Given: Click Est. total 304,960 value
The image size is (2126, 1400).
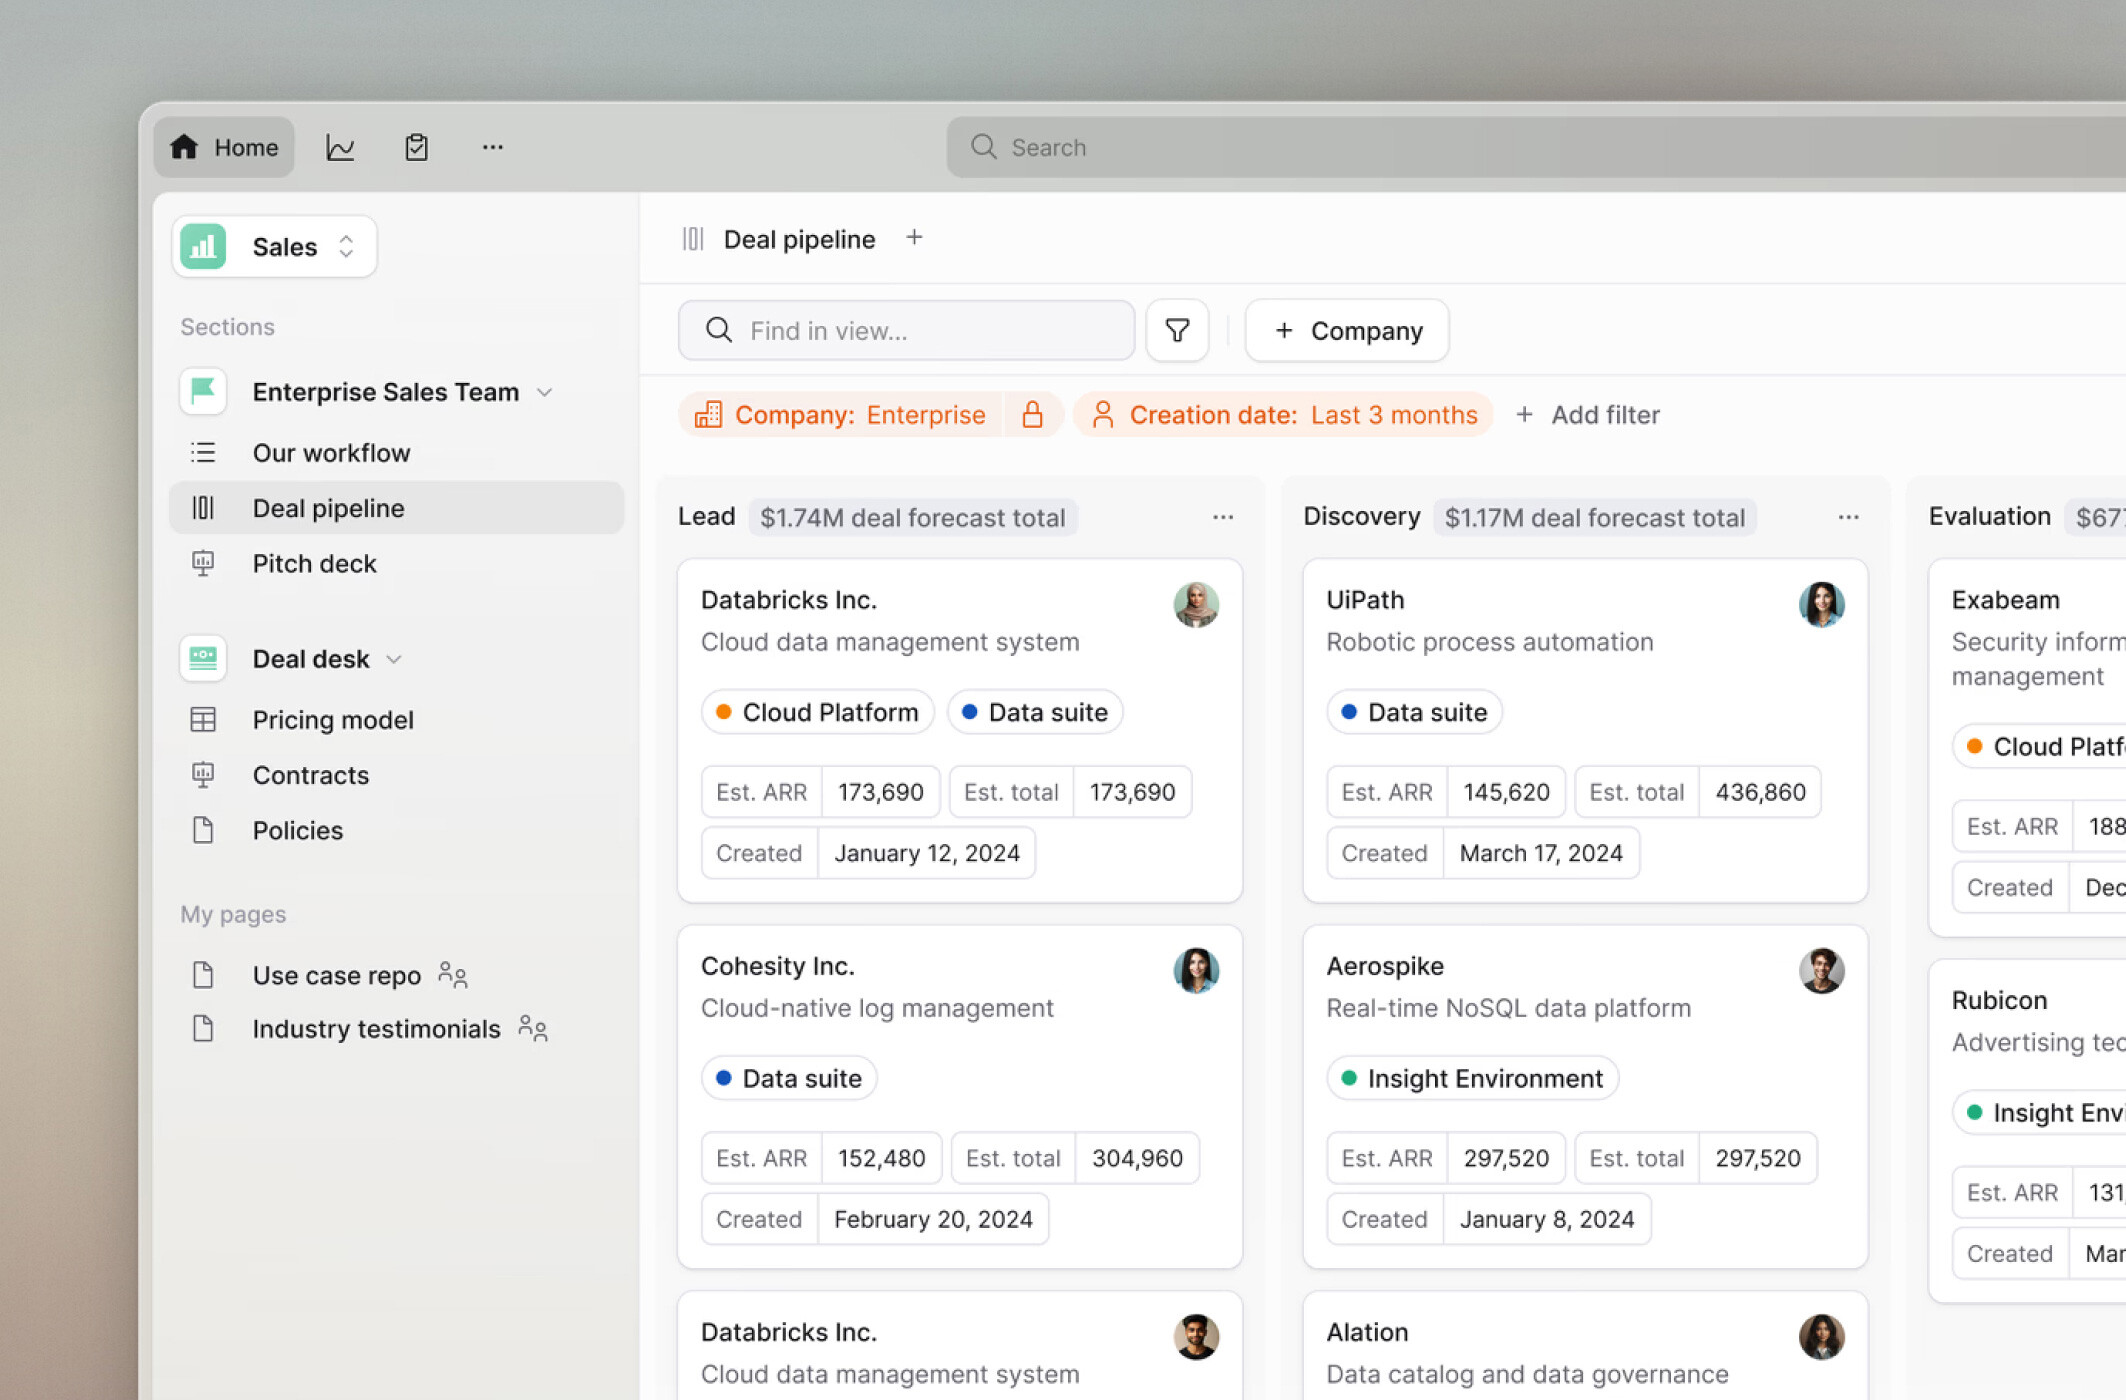Looking at the screenshot, I should point(1137,1158).
